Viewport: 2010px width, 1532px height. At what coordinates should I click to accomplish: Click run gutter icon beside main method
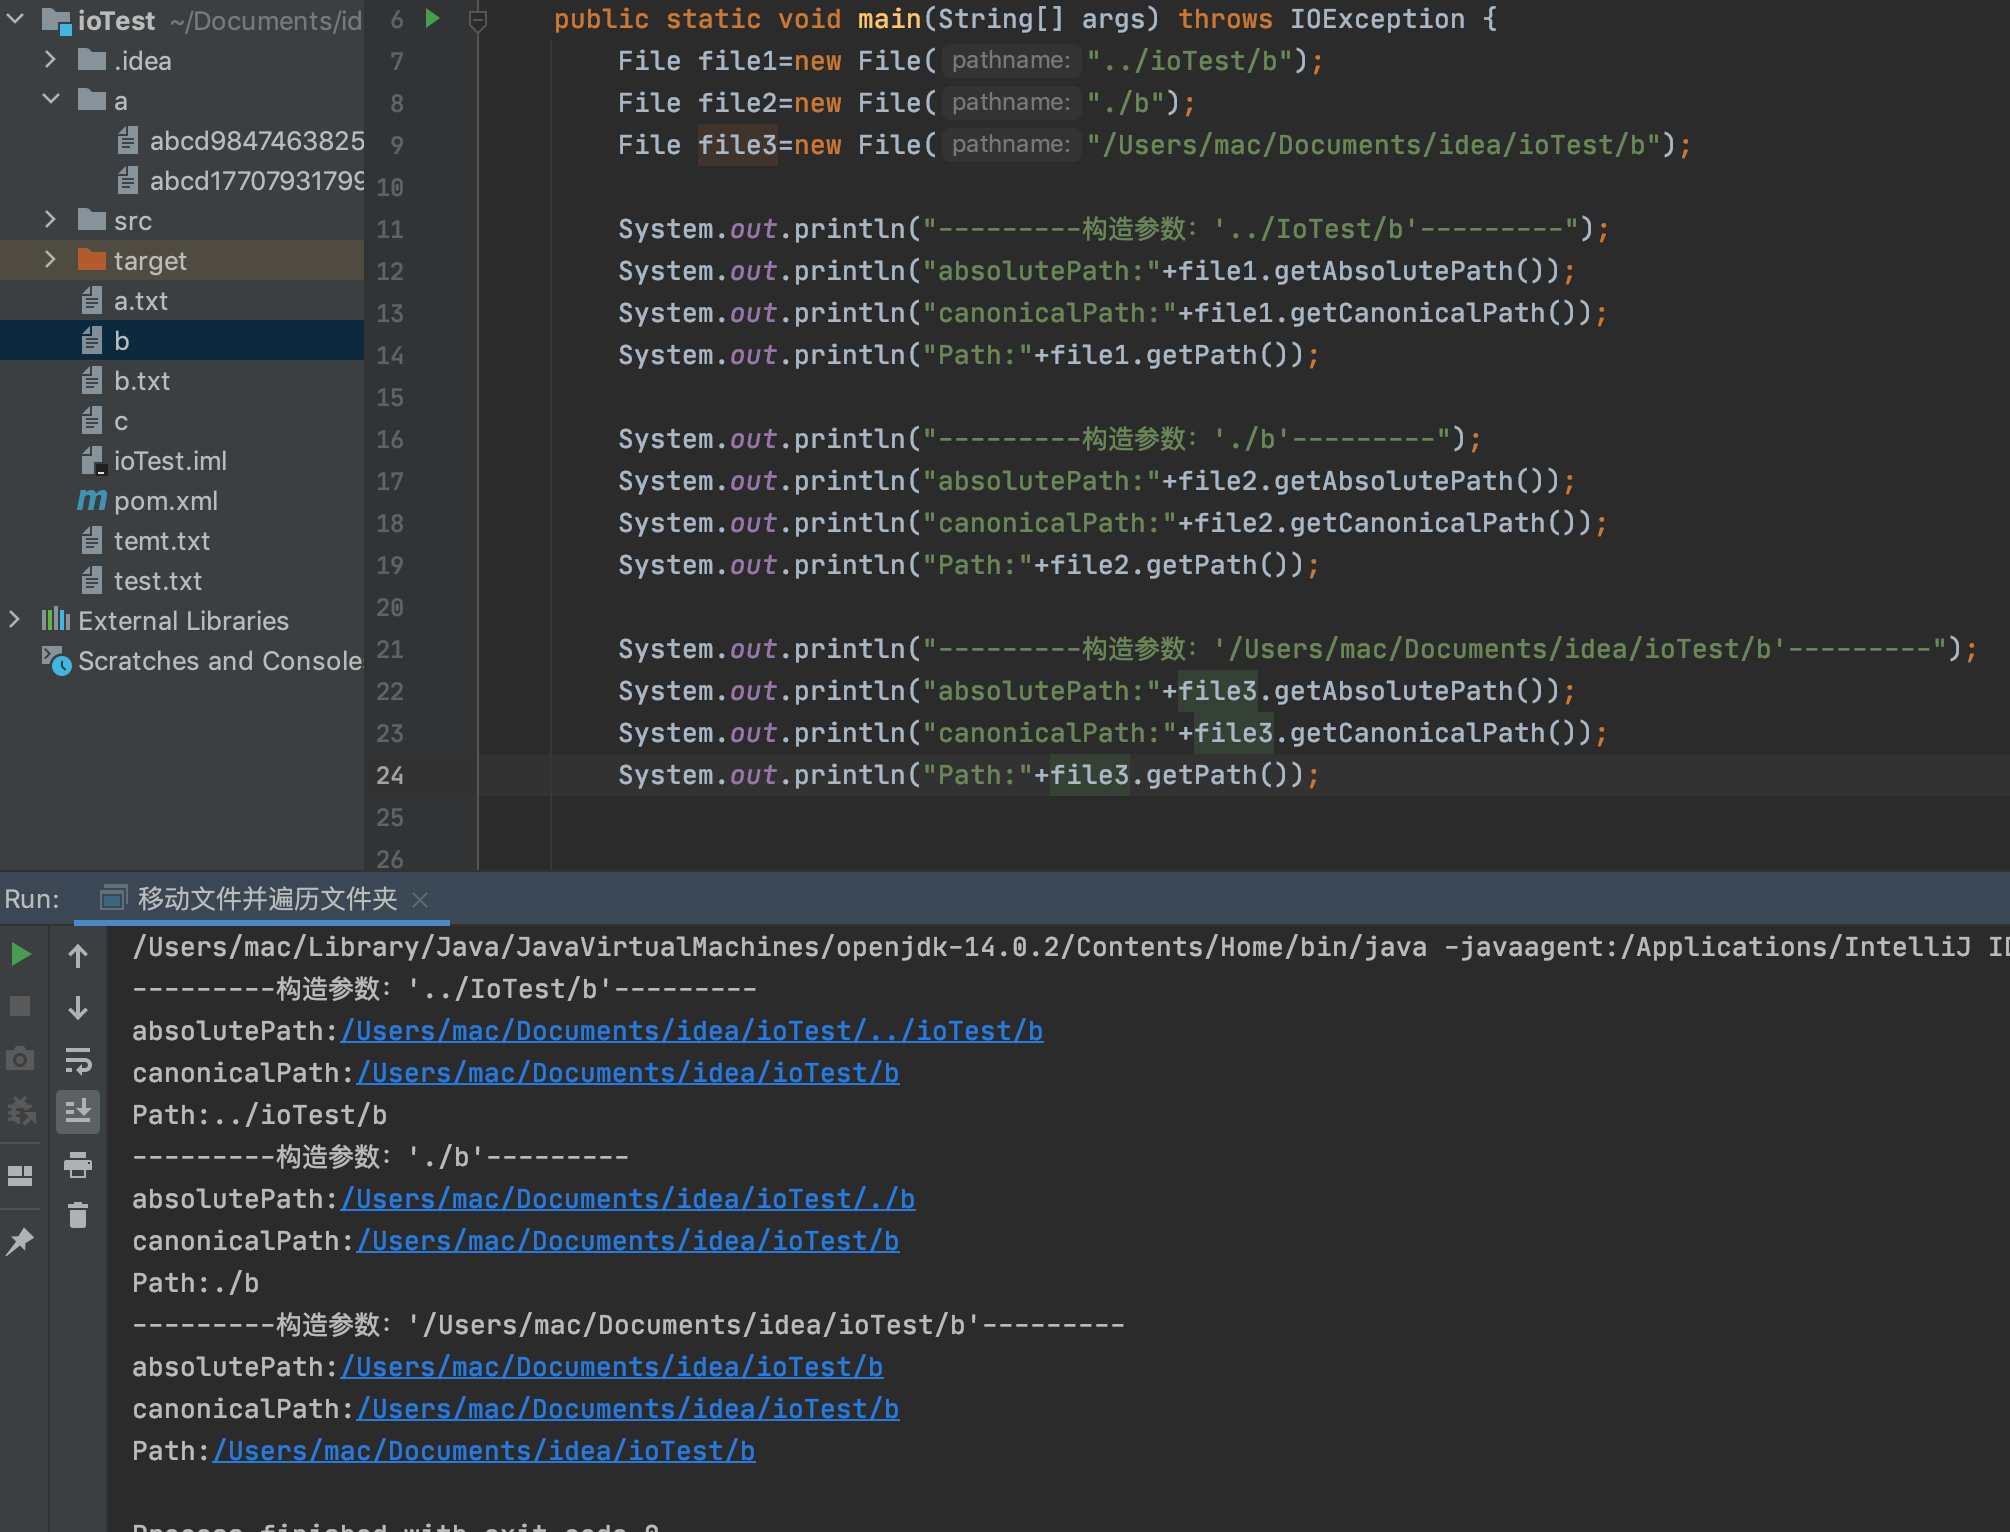pyautogui.click(x=432, y=18)
